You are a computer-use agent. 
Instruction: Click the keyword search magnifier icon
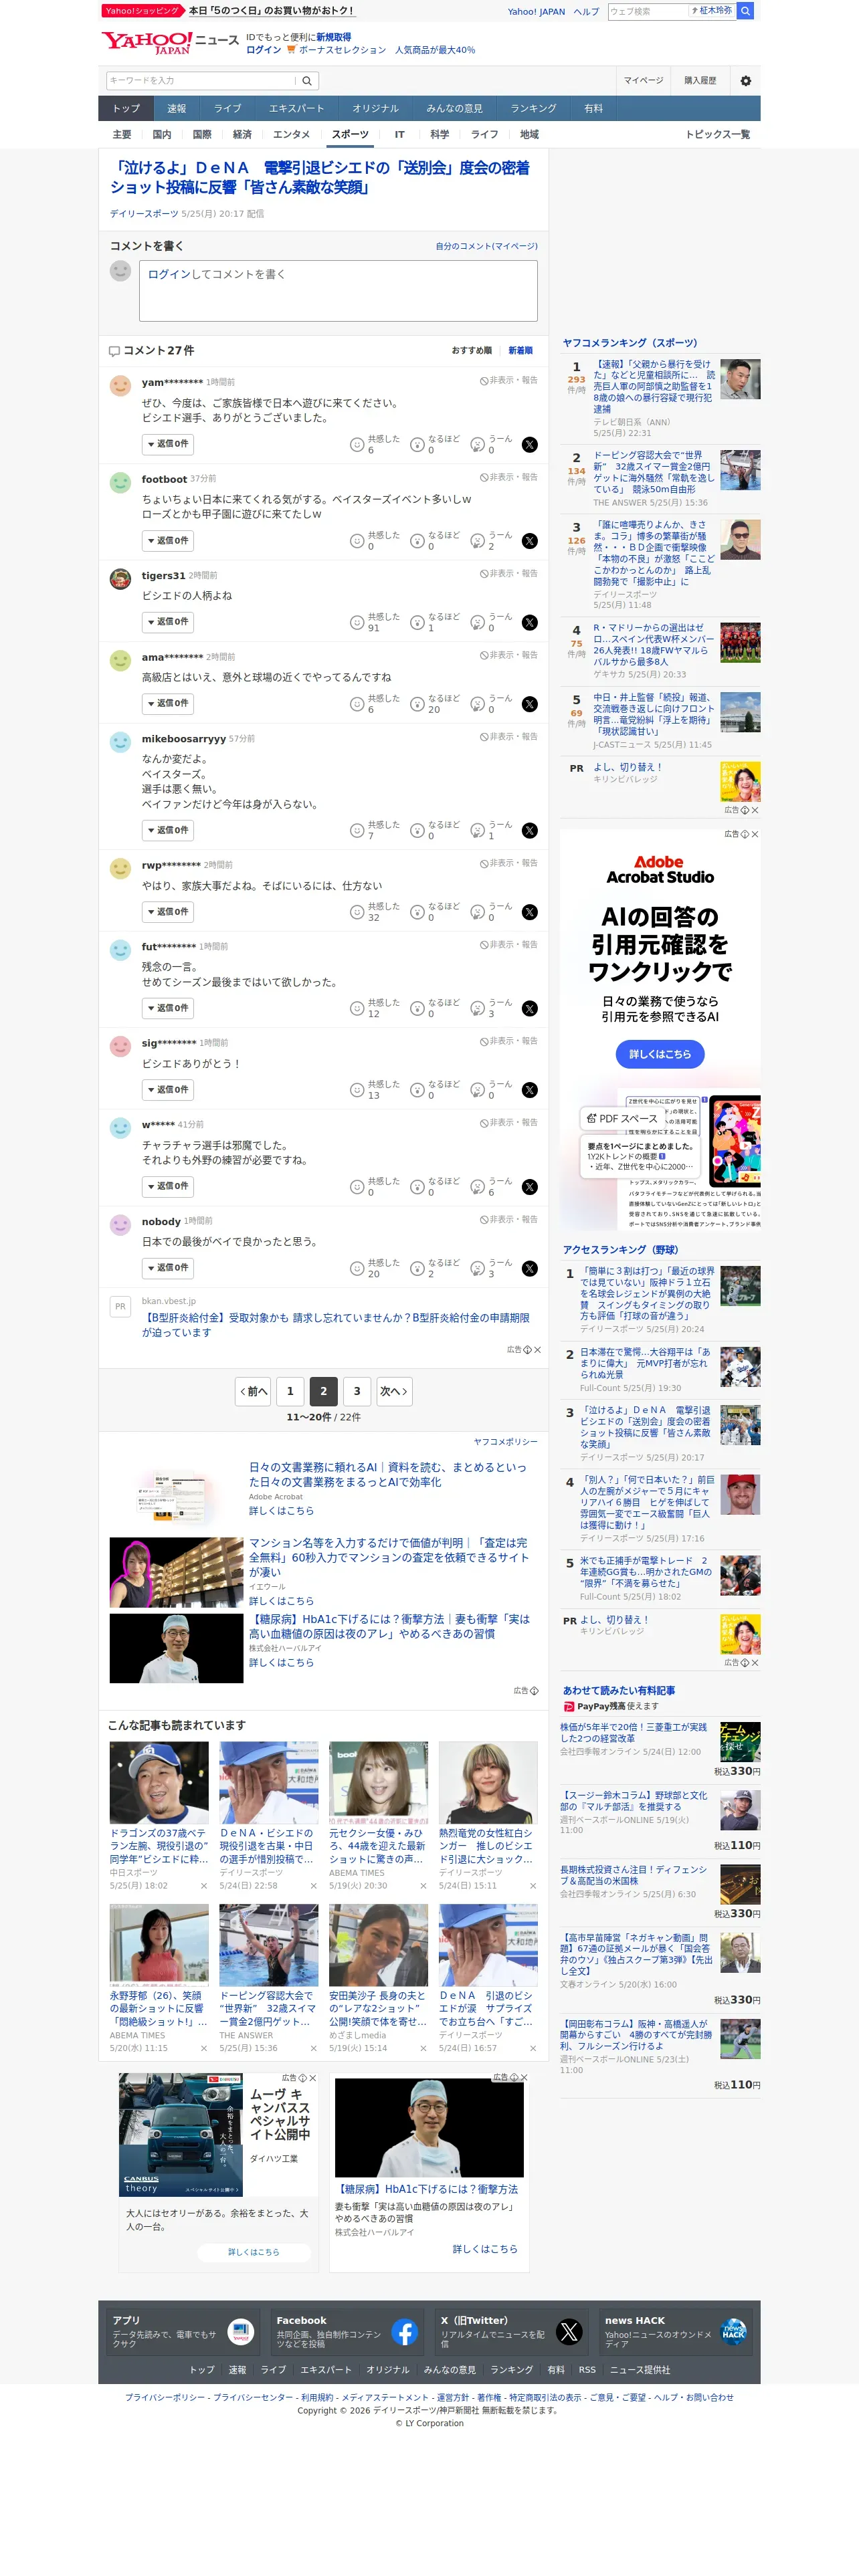(x=307, y=81)
